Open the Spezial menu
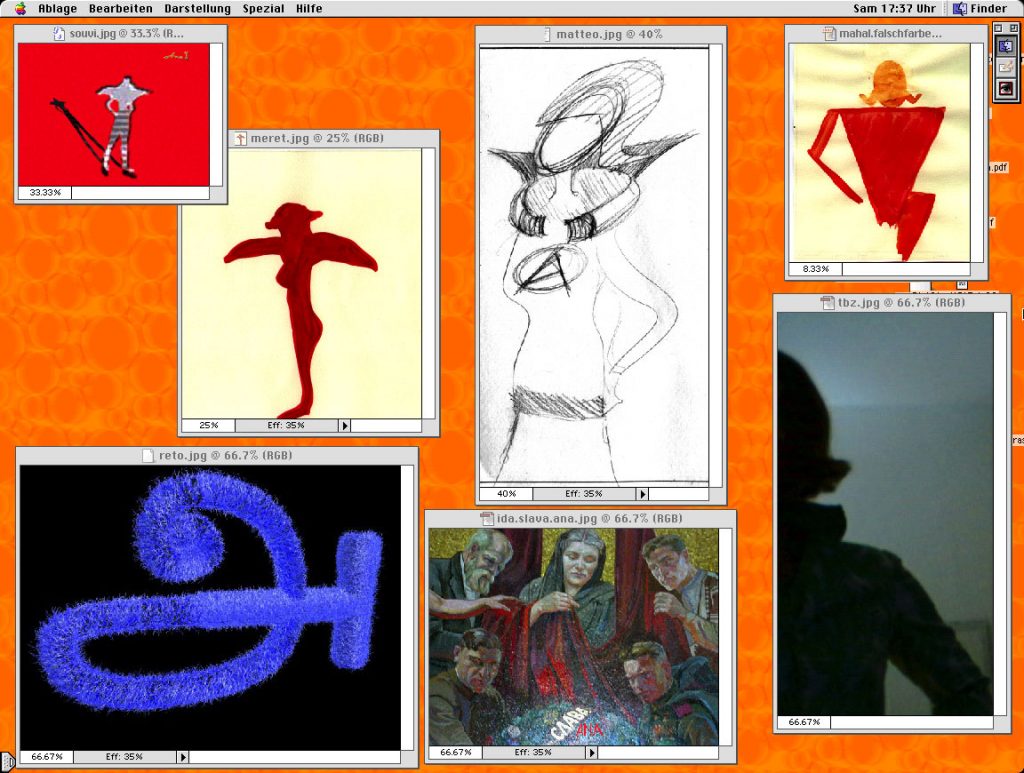The width and height of the screenshot is (1024, 773). (x=262, y=9)
